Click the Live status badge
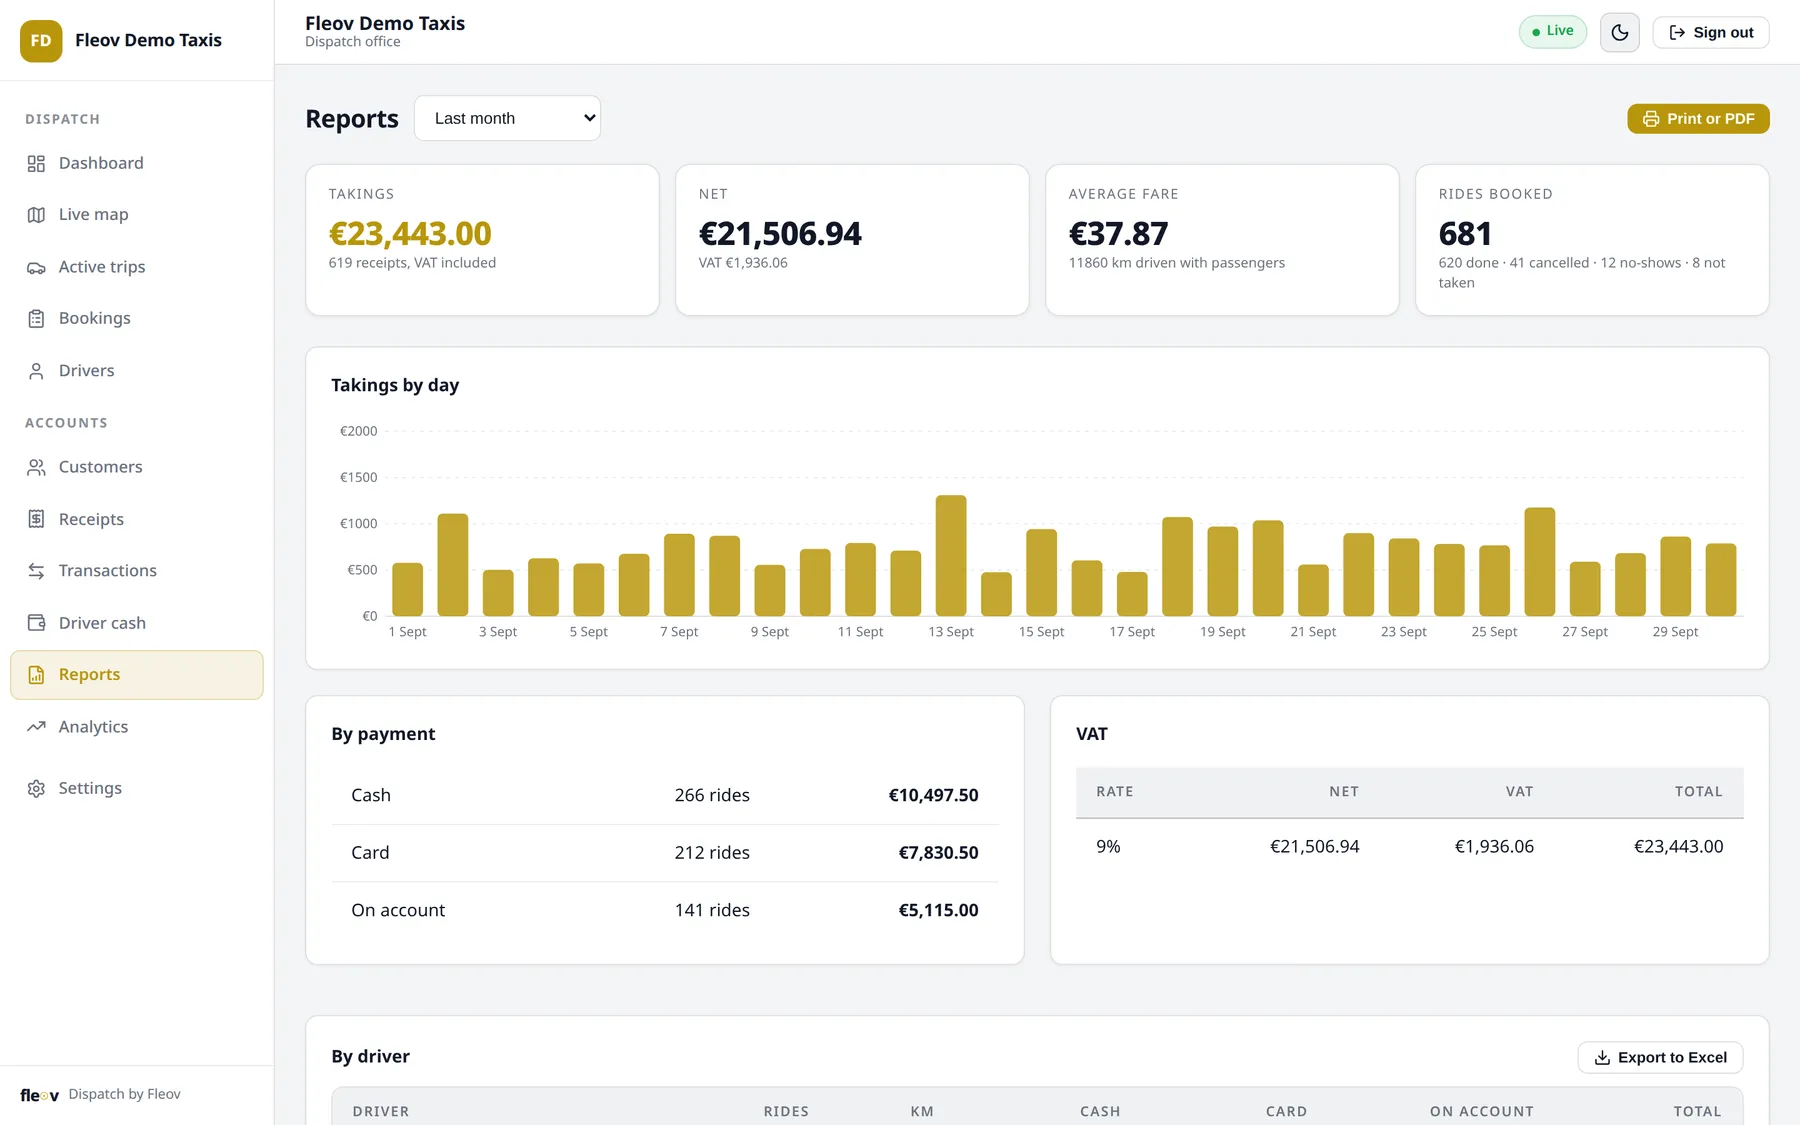Viewport: 1800px width, 1125px height. (1552, 31)
